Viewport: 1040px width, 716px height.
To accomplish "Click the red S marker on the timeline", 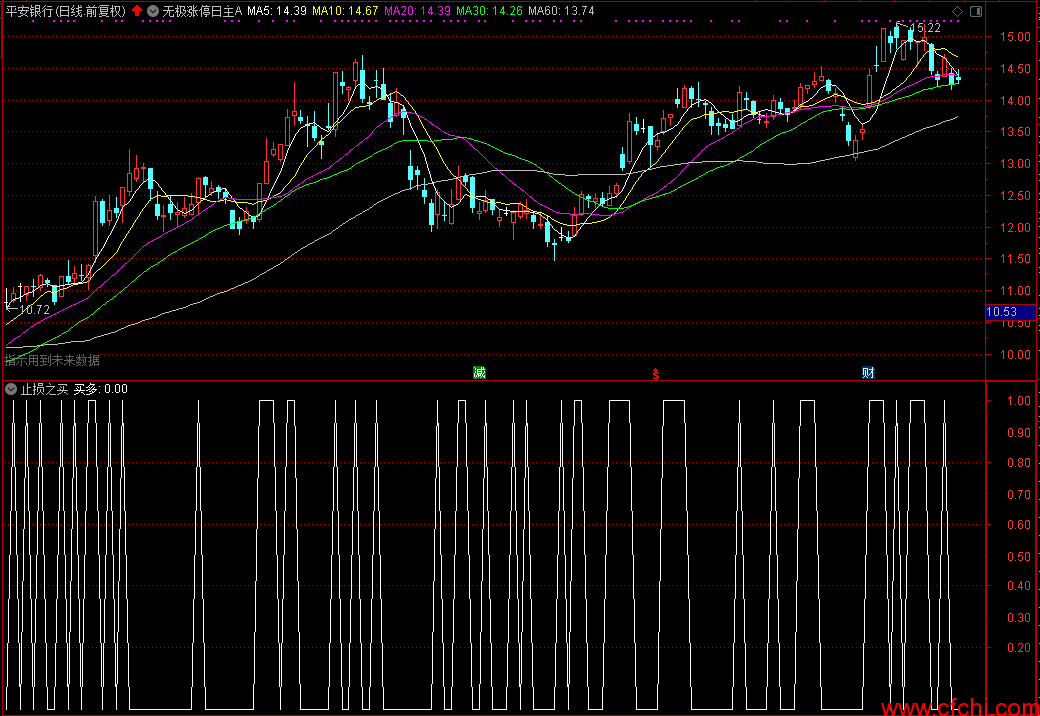I will (655, 374).
